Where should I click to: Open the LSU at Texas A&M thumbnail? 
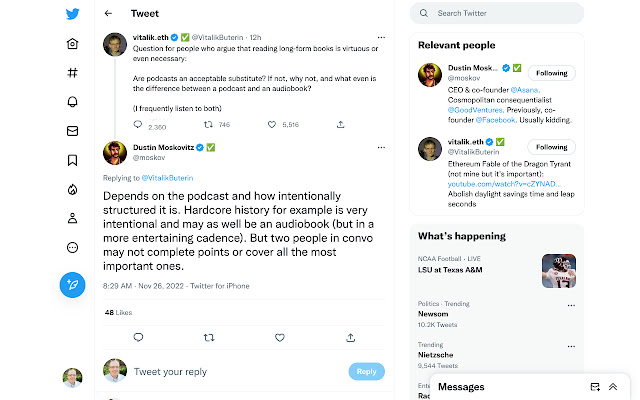tap(559, 271)
